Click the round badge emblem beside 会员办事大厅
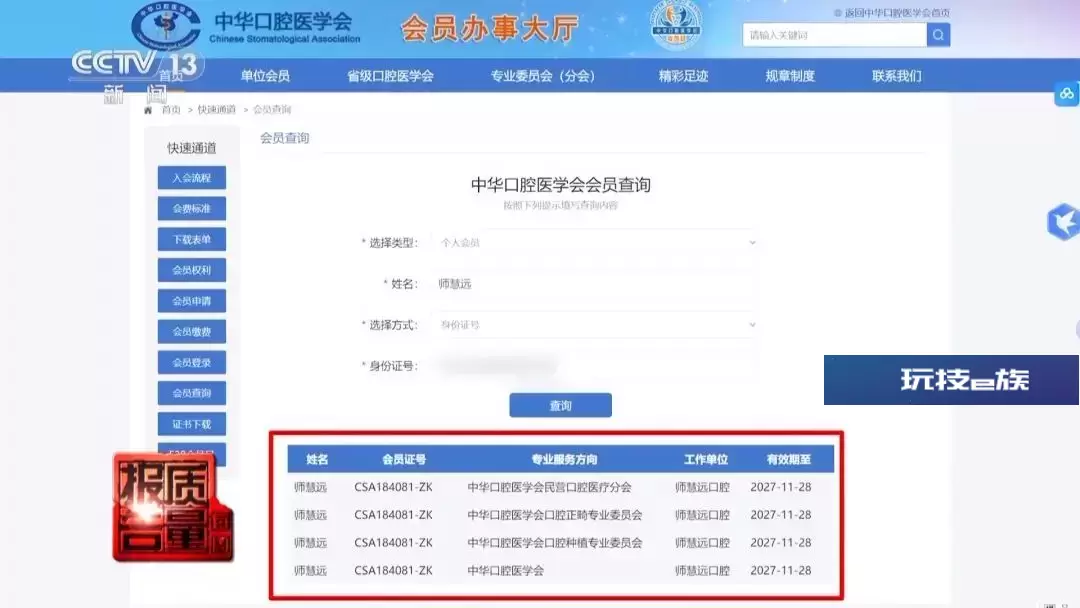Screen dimensions: 1080x608 click(x=676, y=25)
